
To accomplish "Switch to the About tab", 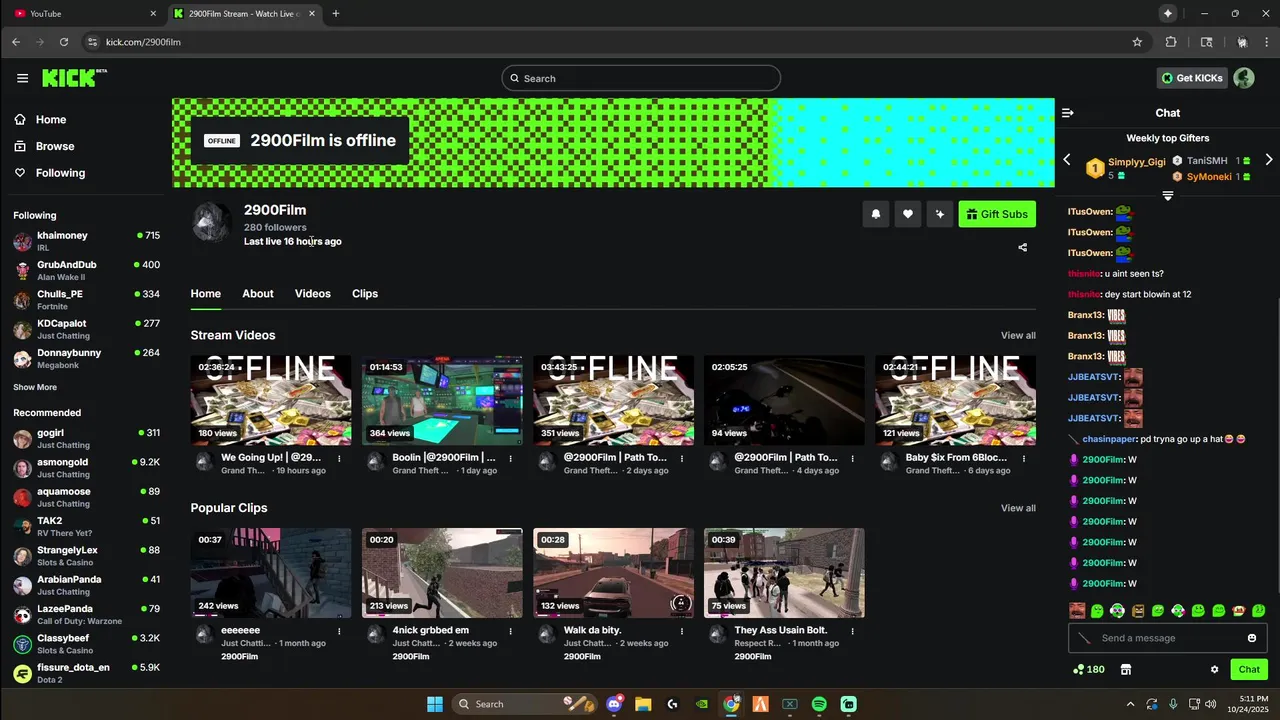I will pos(258,294).
